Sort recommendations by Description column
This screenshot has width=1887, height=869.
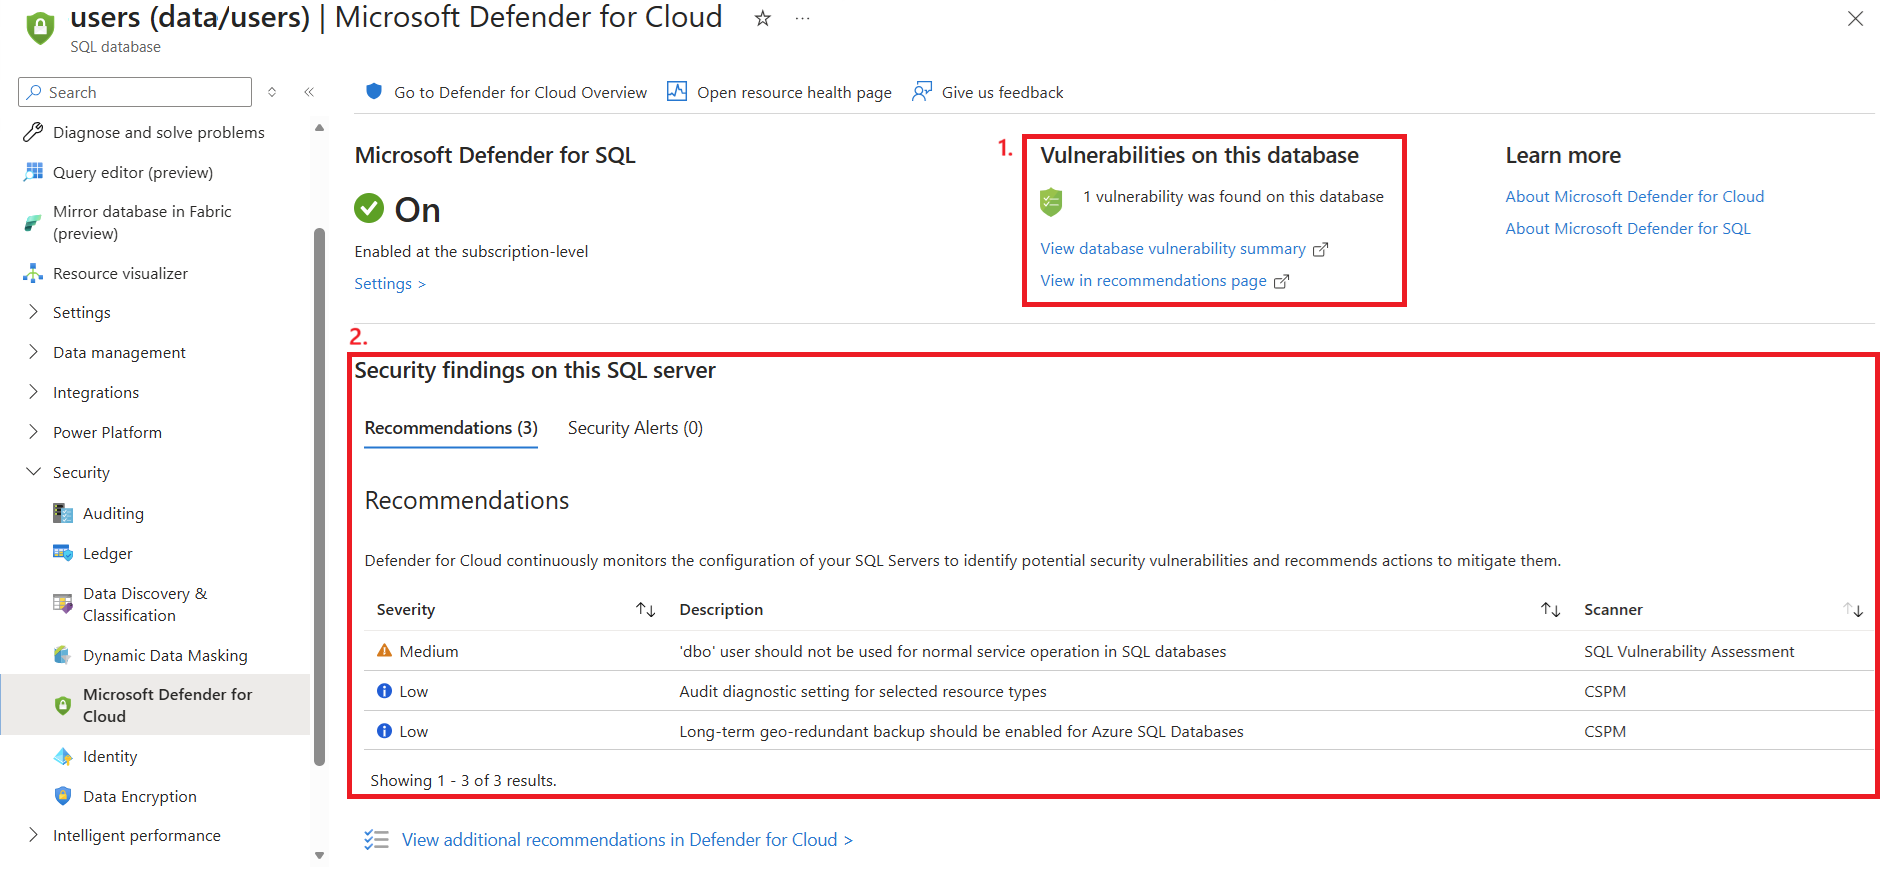tap(1551, 610)
